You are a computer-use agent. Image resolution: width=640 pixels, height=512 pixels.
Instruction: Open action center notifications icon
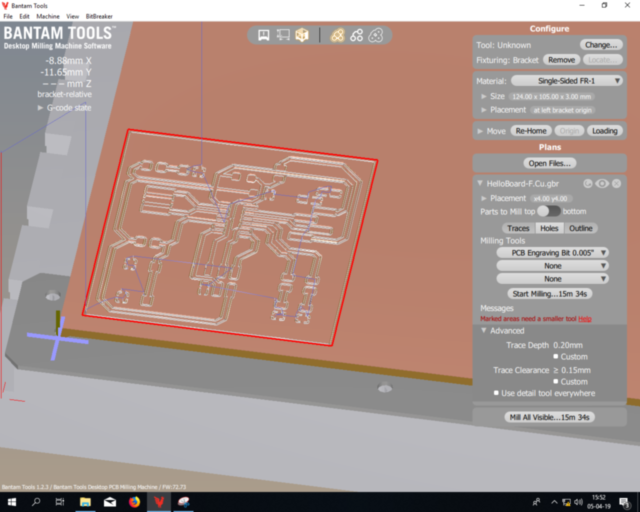[x=624, y=502]
